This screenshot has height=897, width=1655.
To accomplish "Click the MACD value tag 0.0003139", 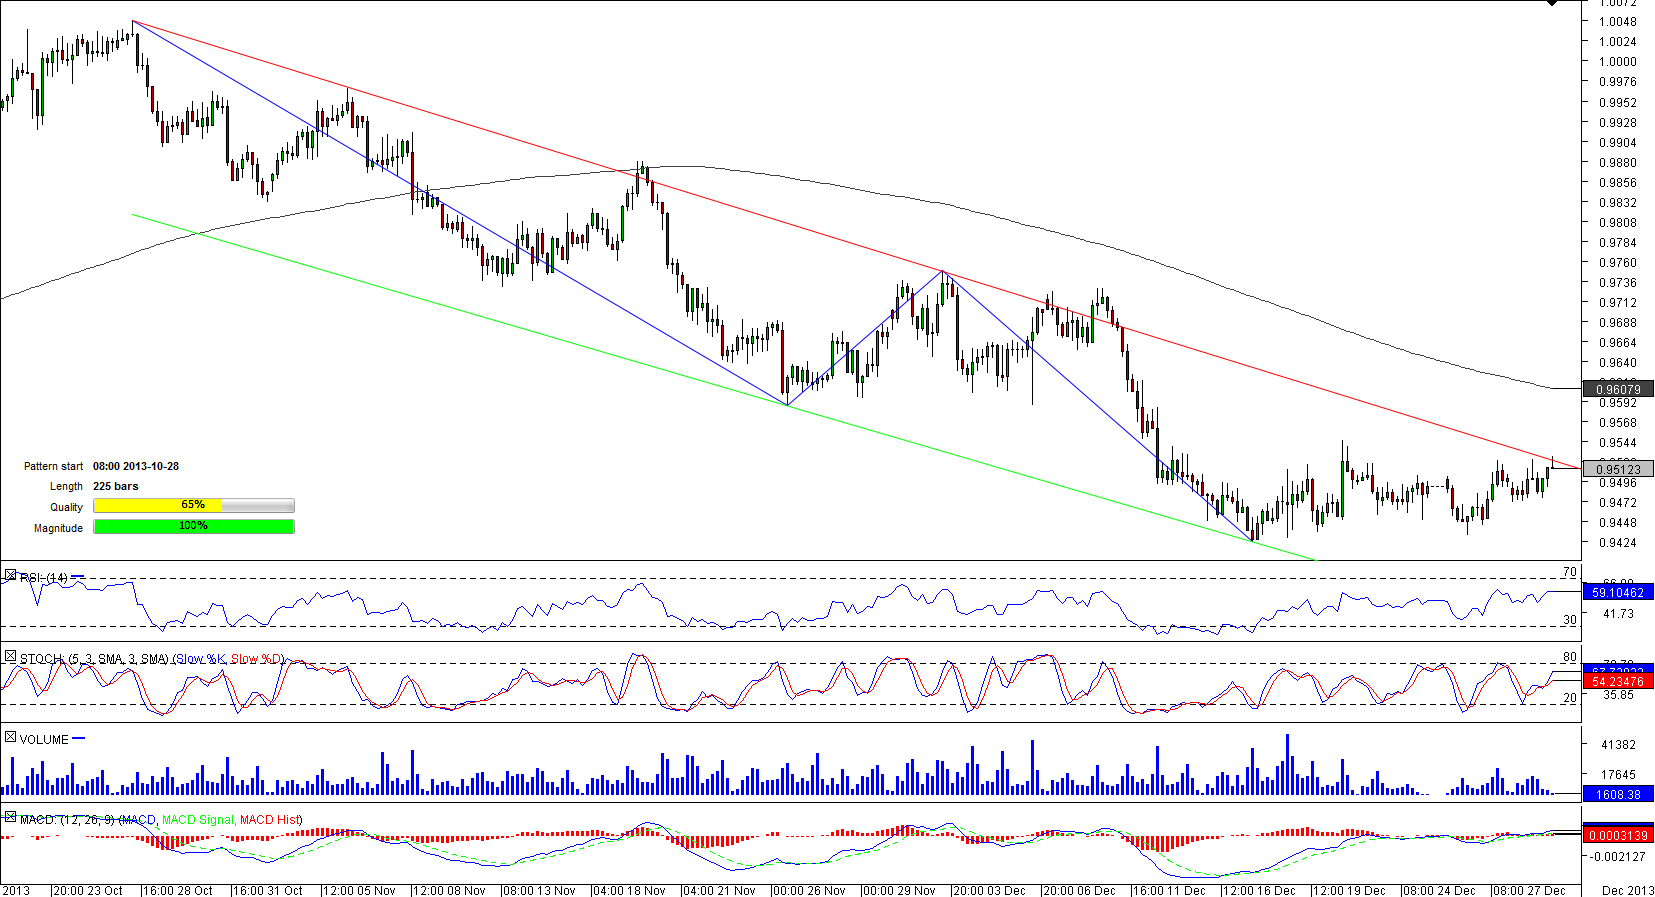I will pyautogui.click(x=1617, y=835).
